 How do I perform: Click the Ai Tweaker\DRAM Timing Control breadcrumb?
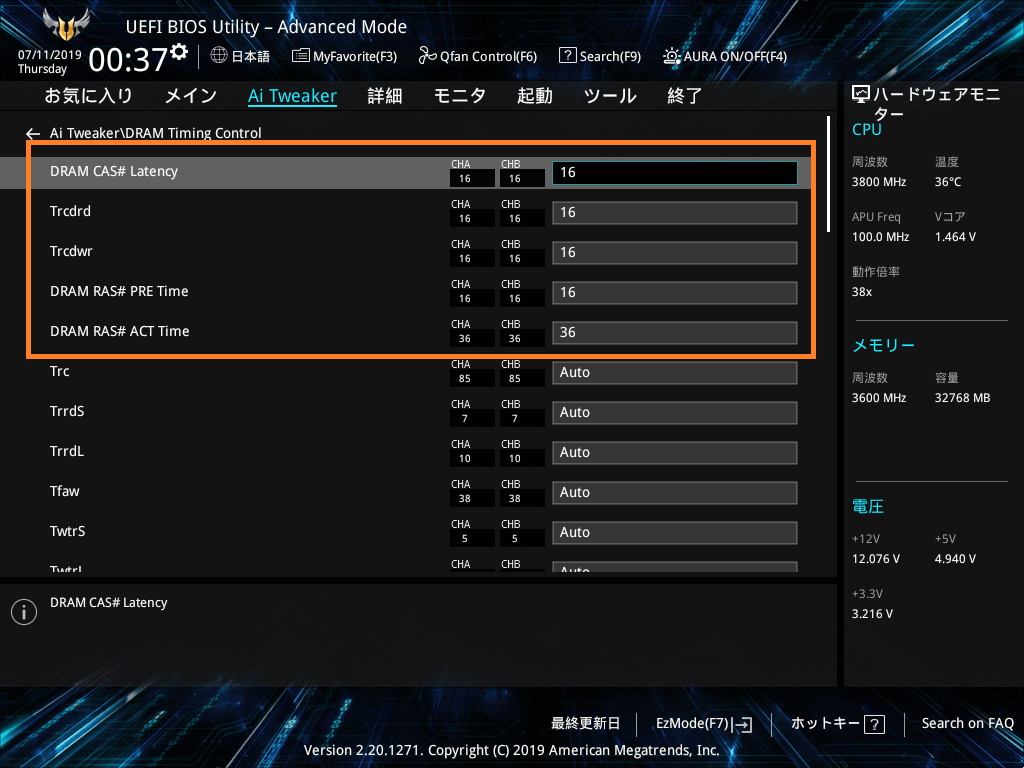(155, 133)
